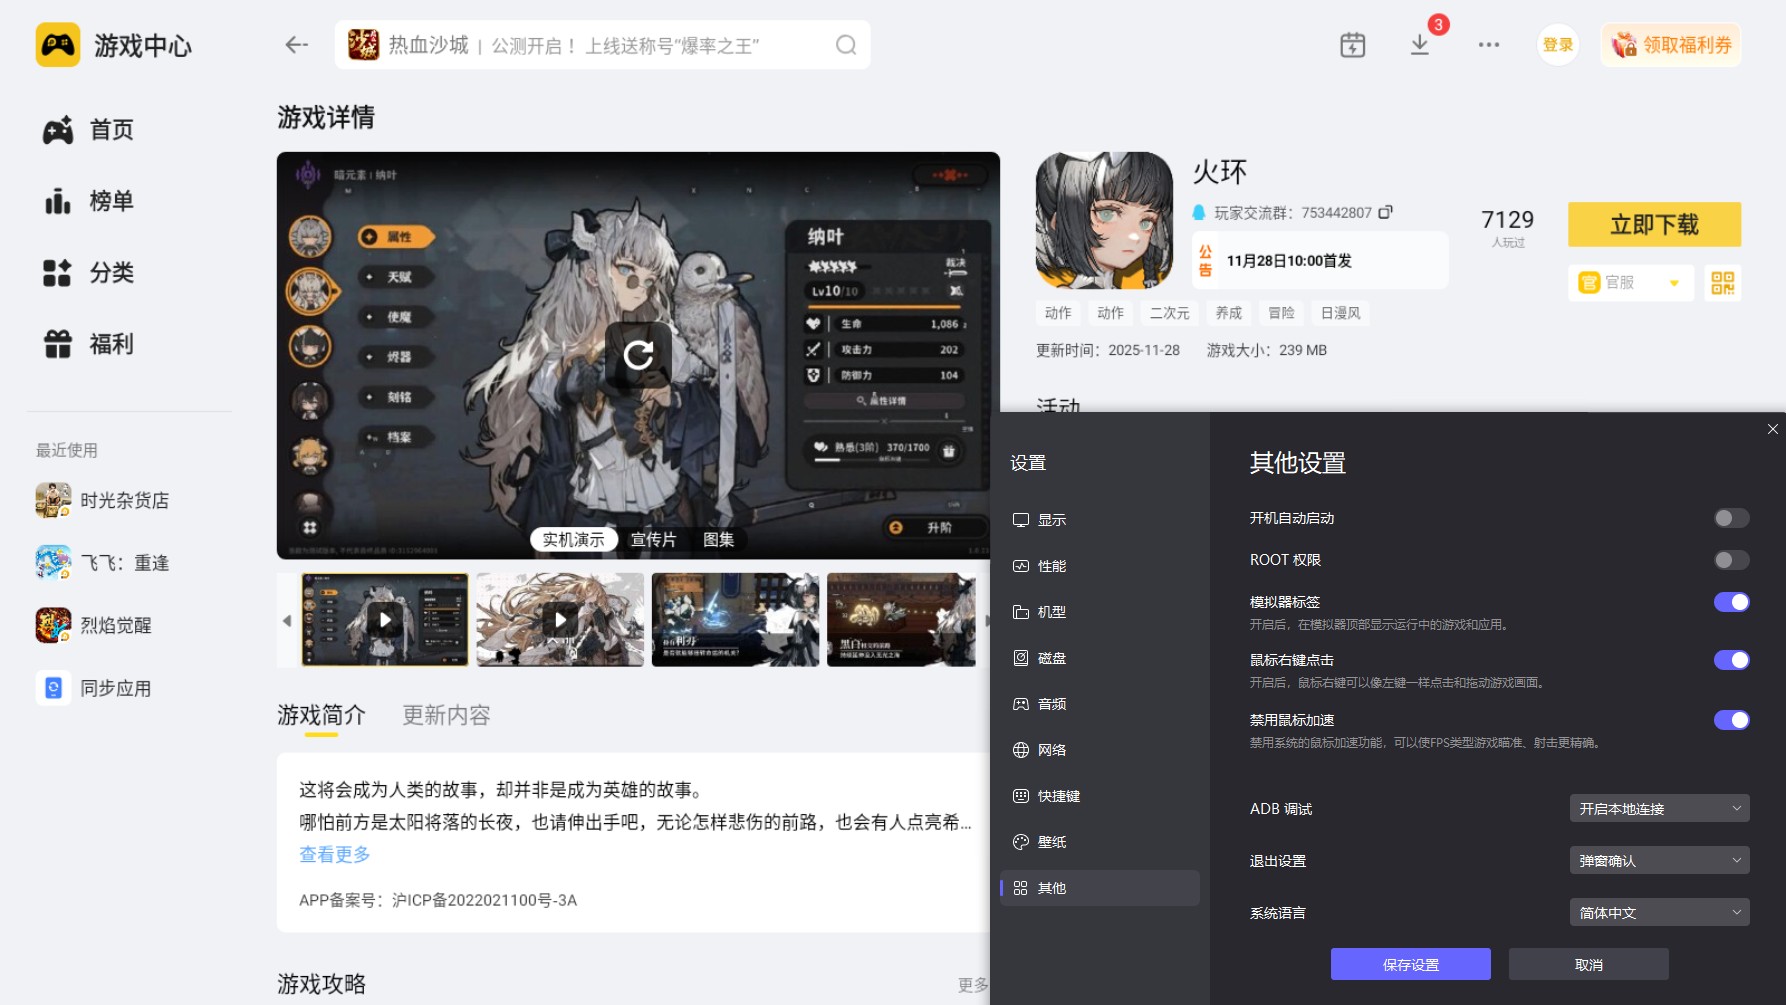Click the QR code icon near 立即下载
1786x1005 pixels.
click(1722, 283)
